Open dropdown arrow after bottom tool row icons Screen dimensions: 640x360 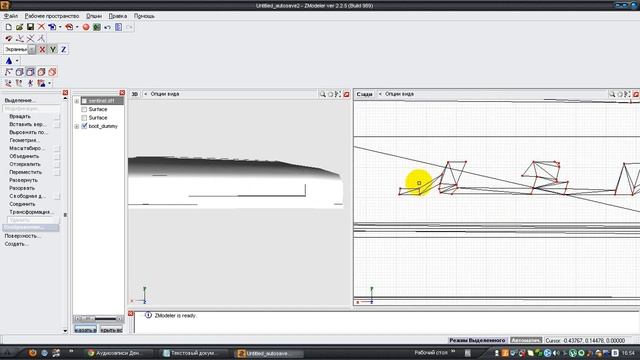[x=49, y=83]
